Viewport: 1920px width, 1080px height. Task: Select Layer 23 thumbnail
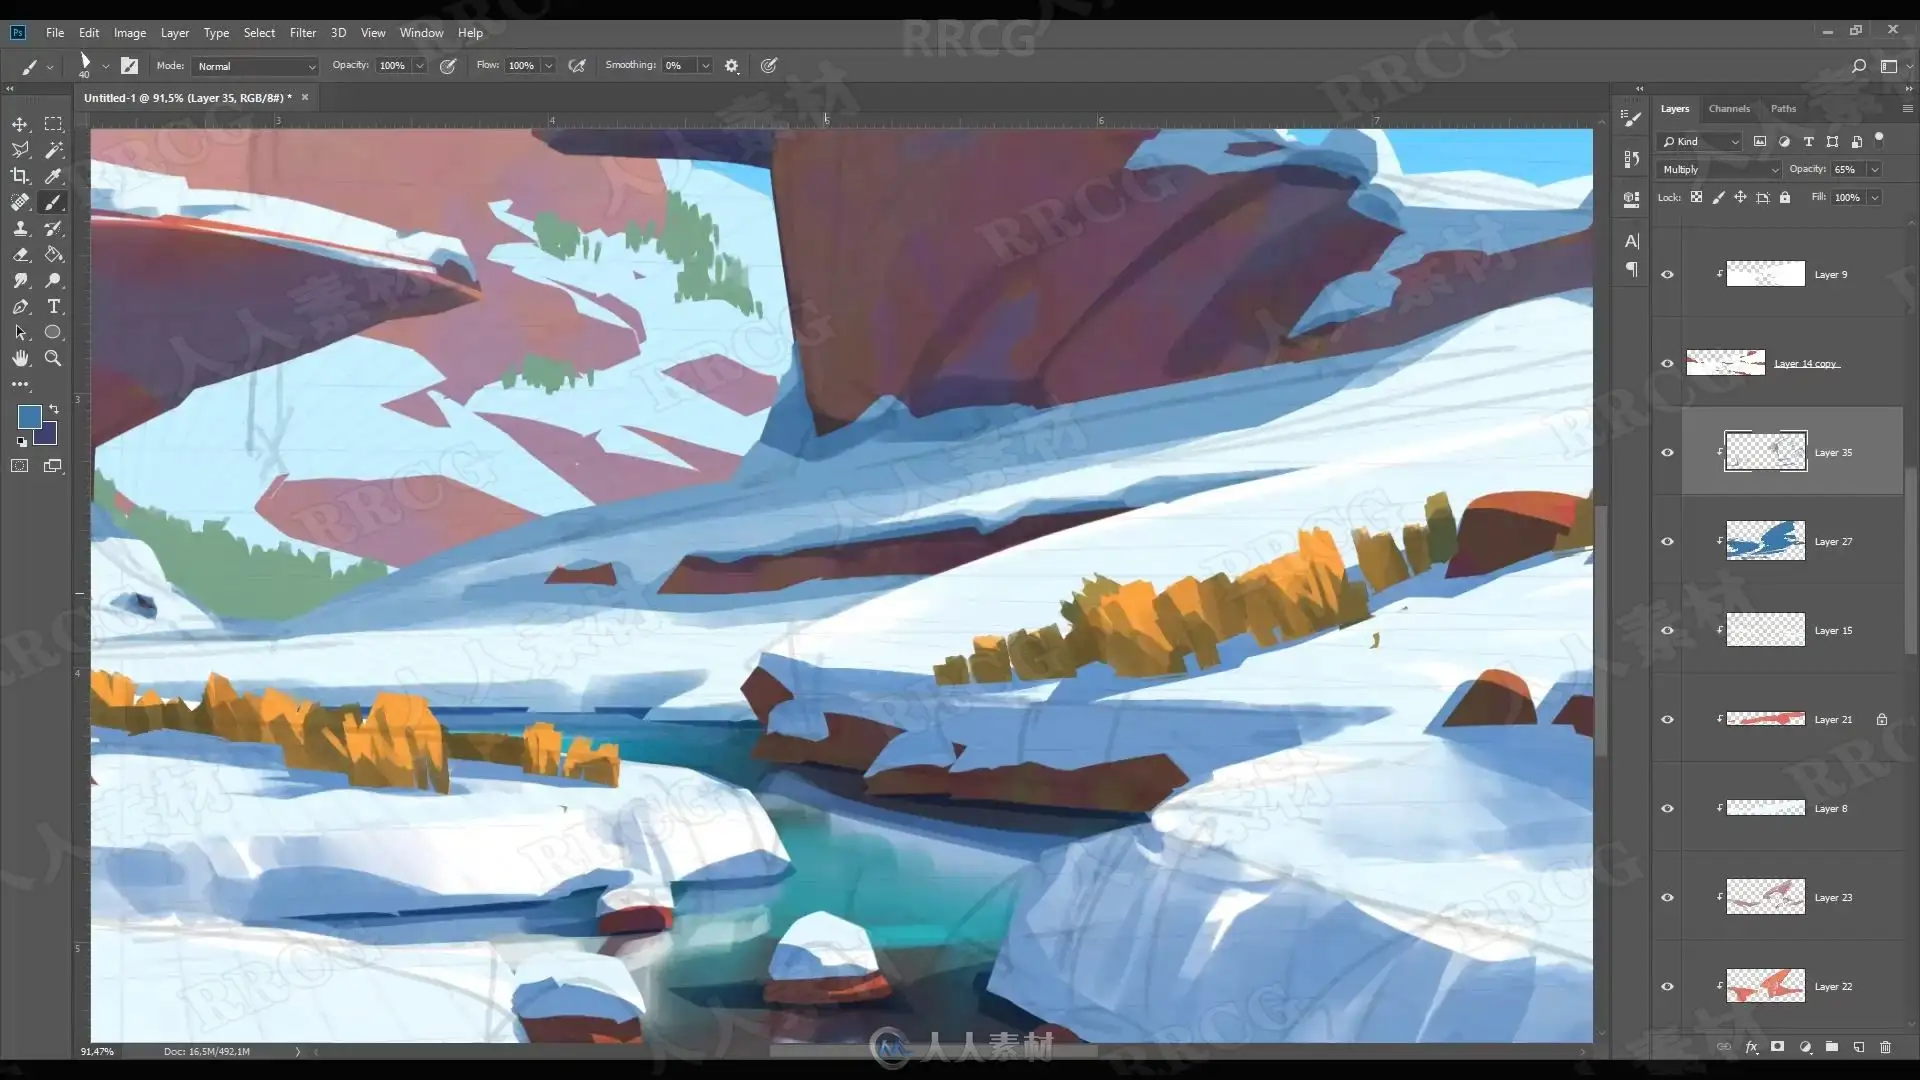point(1765,897)
